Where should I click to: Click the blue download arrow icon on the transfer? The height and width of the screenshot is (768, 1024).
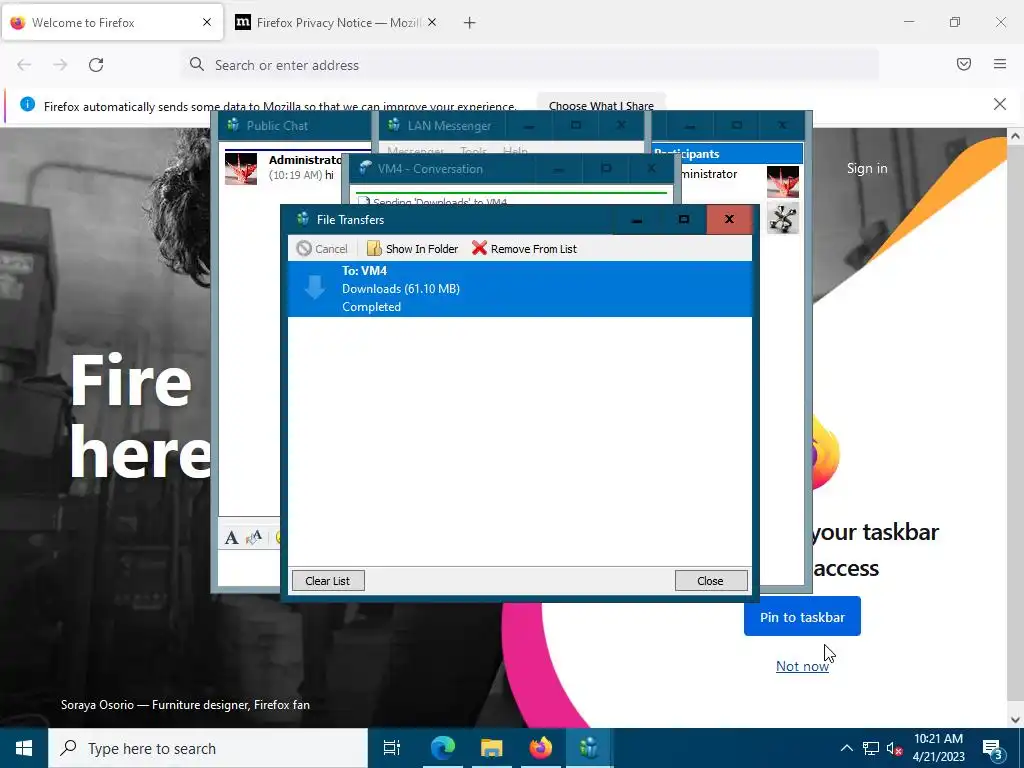pos(315,287)
